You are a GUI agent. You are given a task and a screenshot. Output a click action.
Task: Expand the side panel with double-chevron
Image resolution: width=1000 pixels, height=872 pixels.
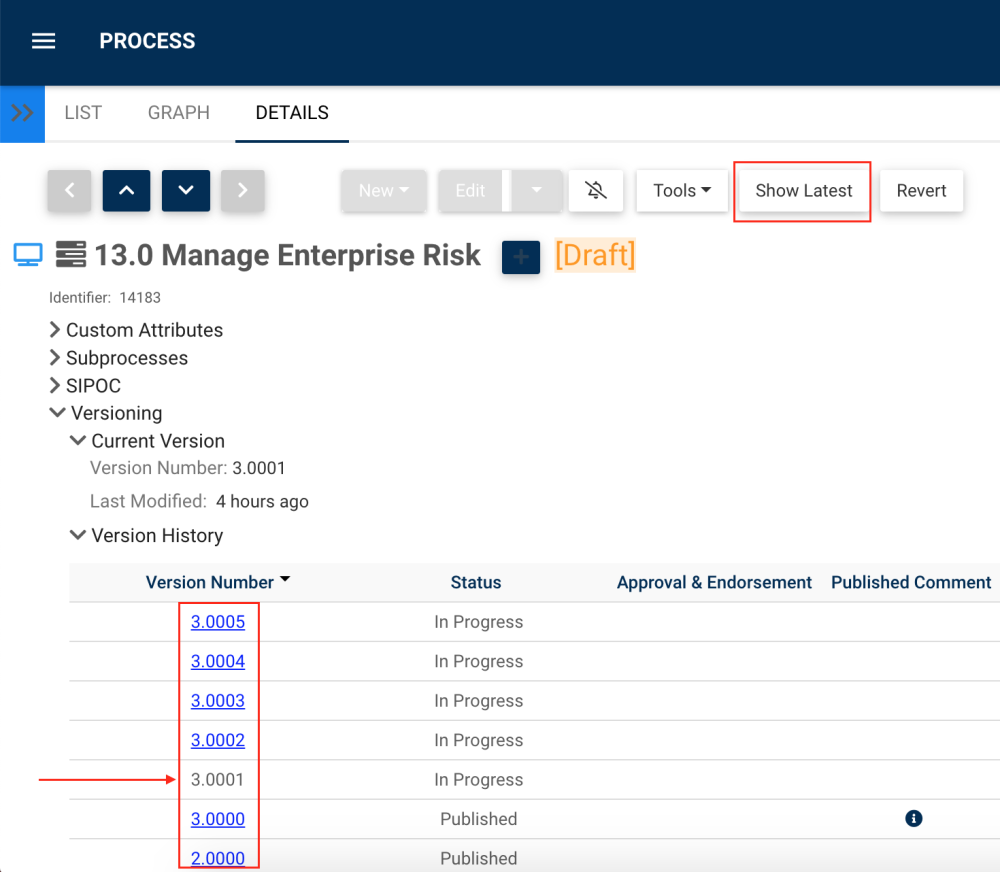[x=22, y=113]
